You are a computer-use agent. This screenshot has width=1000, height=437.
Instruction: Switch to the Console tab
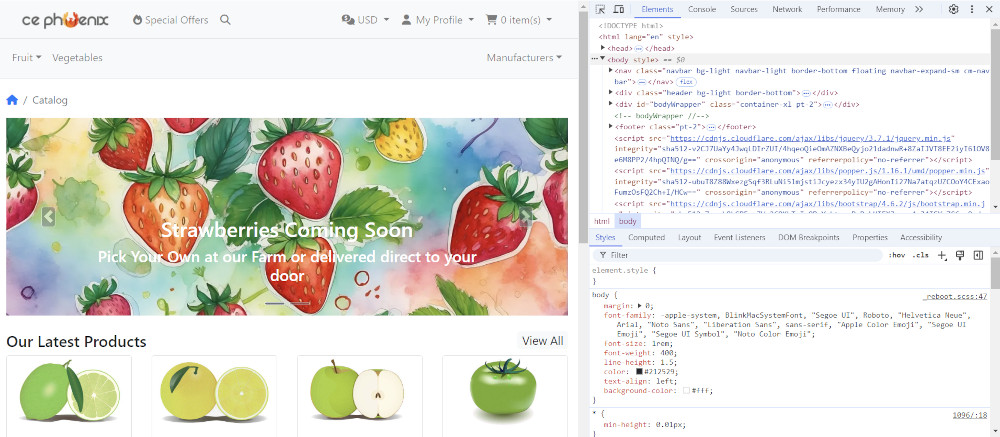point(702,9)
